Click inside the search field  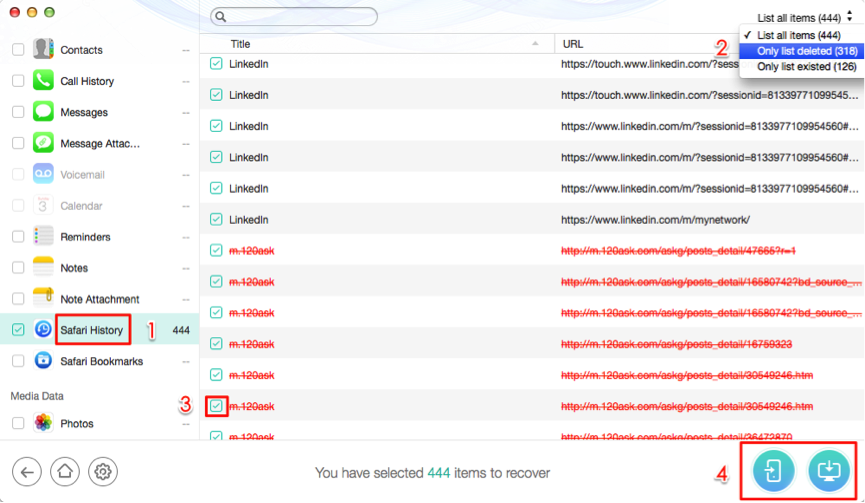[x=294, y=17]
